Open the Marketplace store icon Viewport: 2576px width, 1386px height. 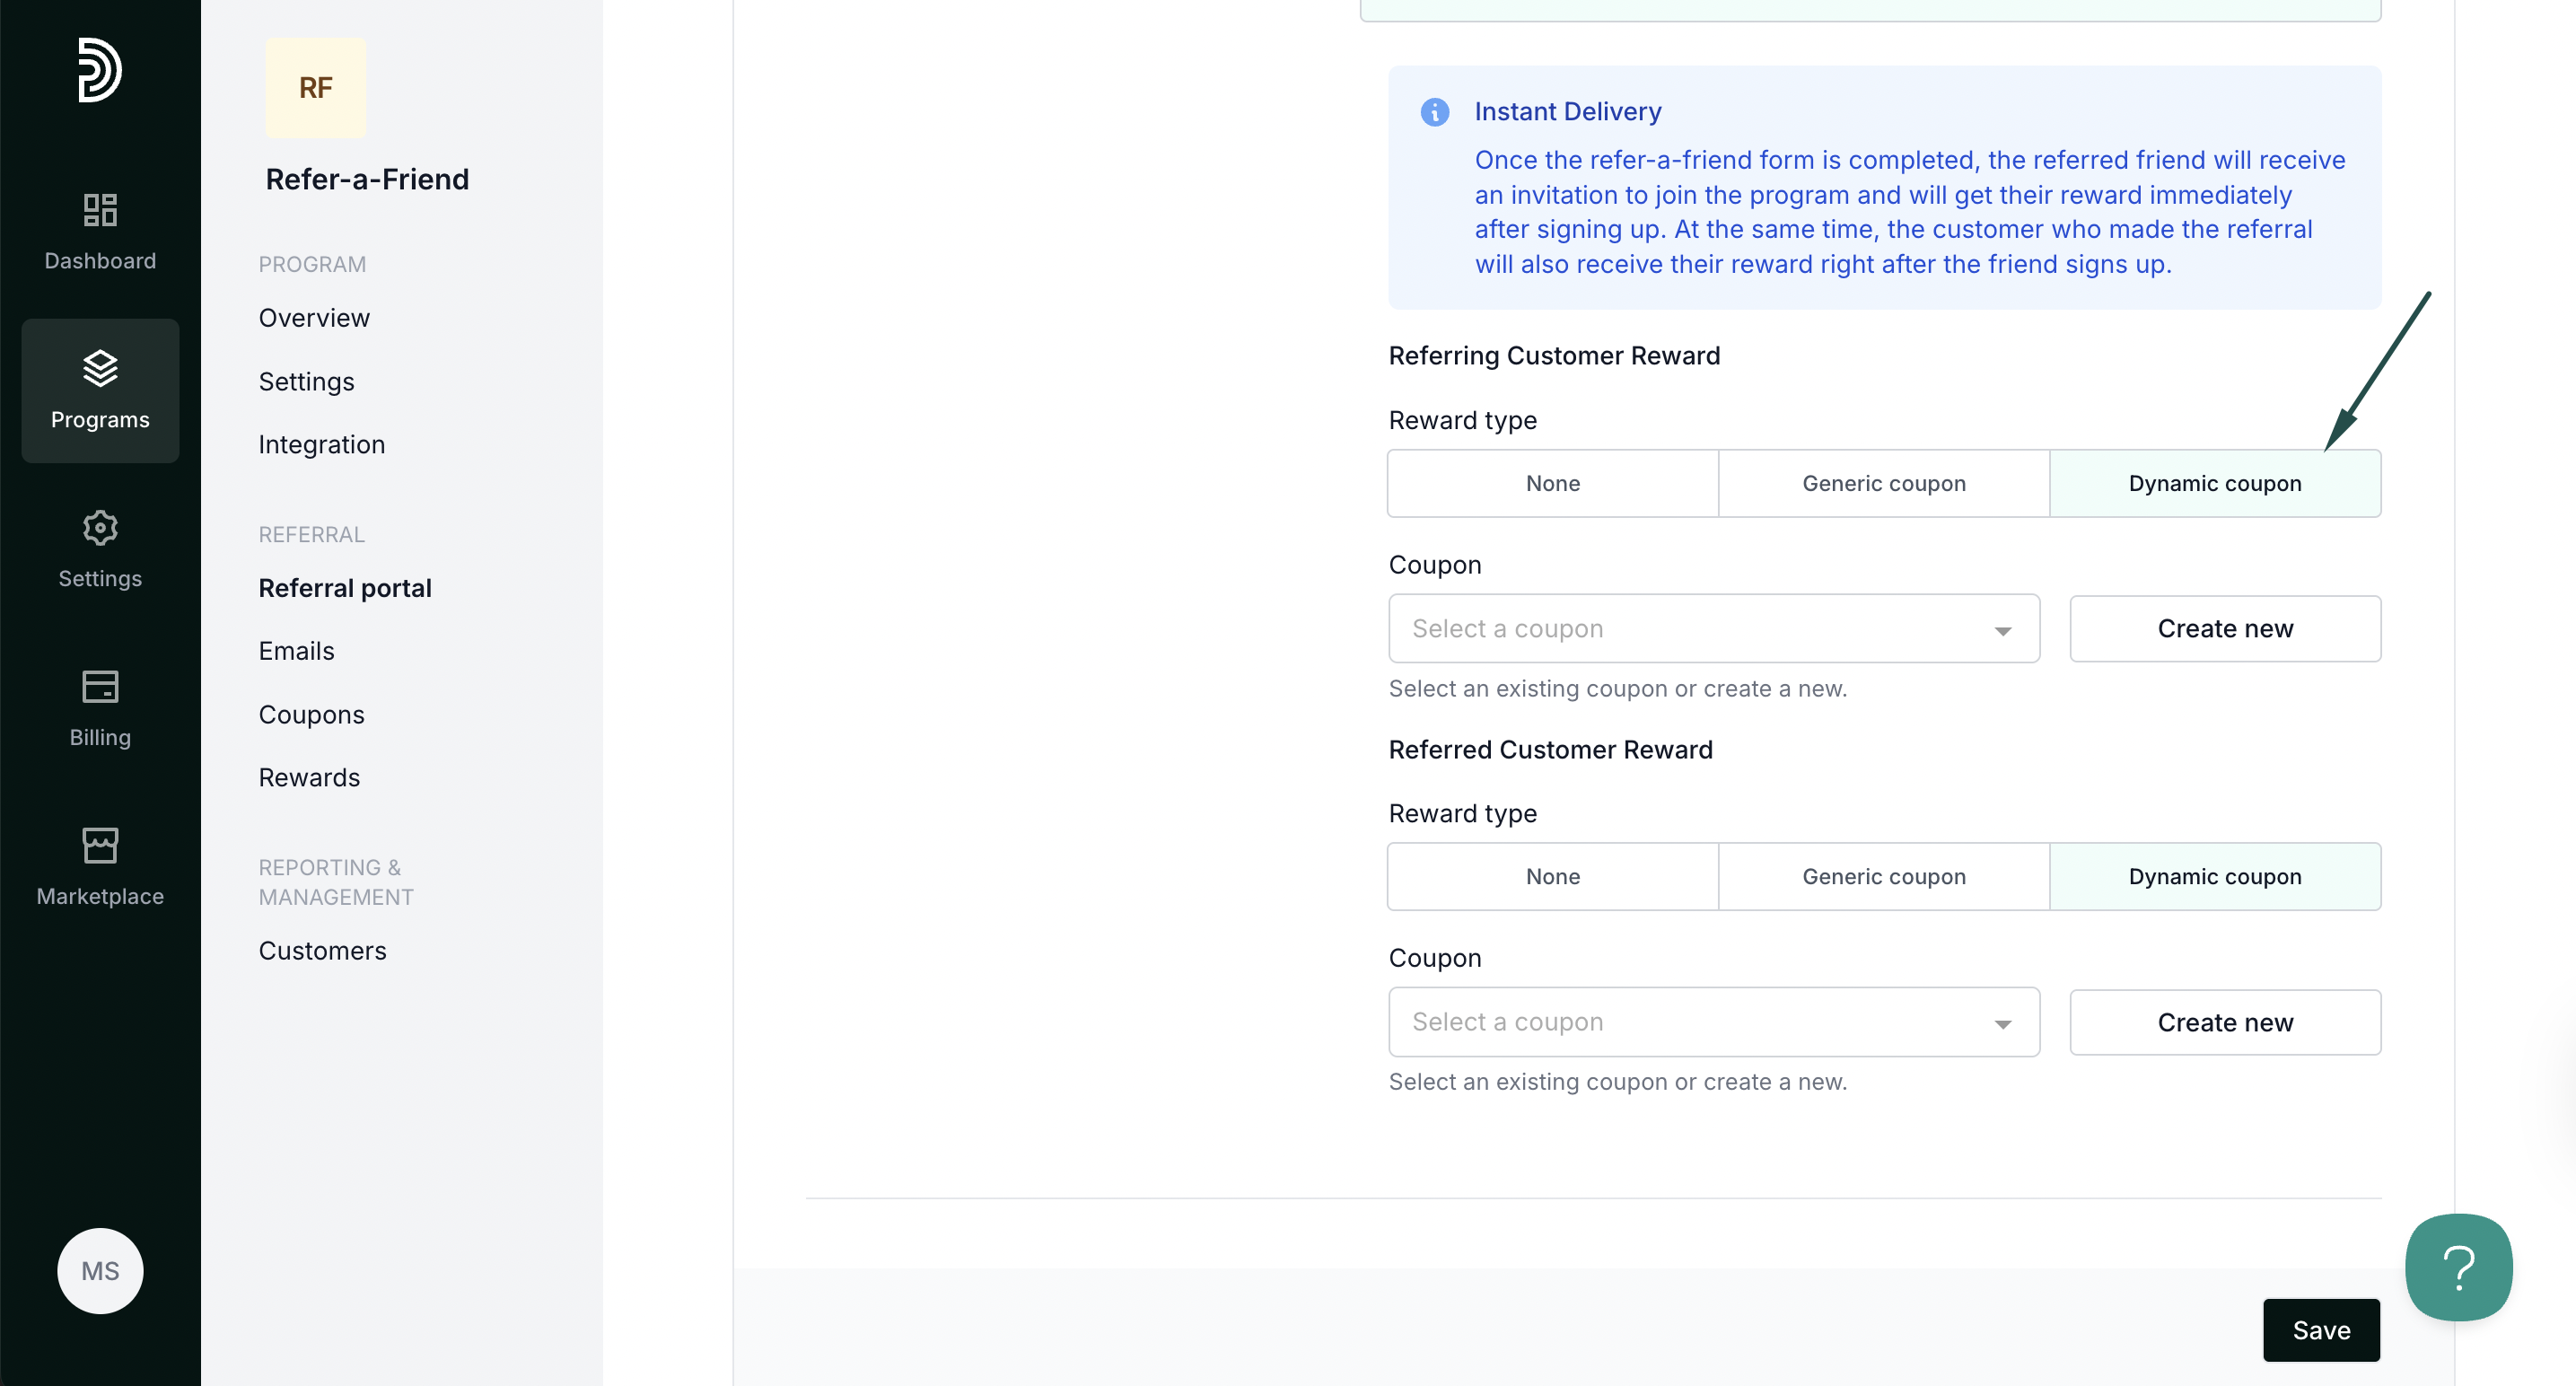(100, 845)
